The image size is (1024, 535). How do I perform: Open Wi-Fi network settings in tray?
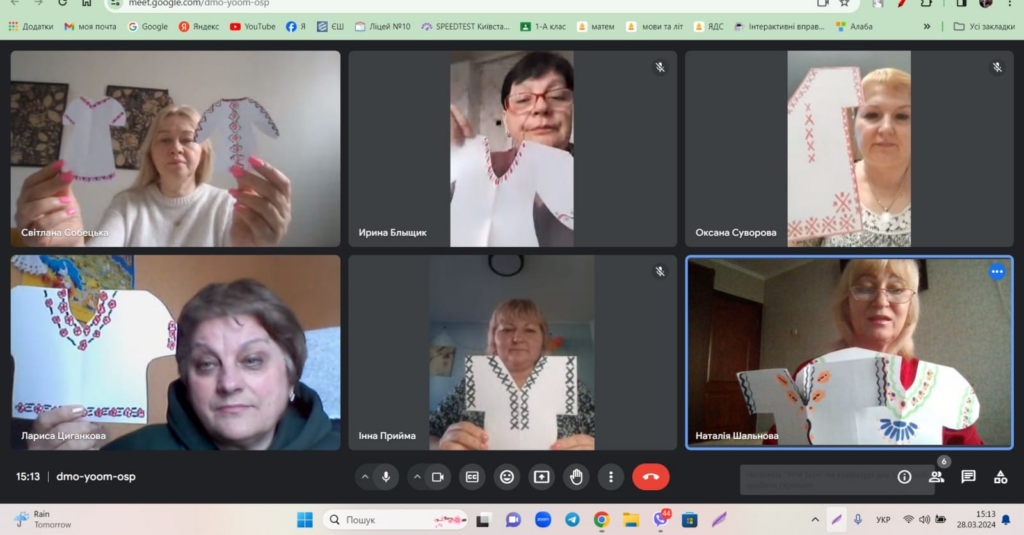[908, 520]
